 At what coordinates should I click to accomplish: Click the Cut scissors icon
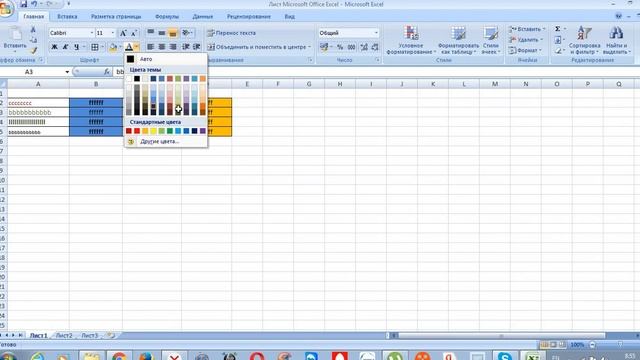pos(33,30)
